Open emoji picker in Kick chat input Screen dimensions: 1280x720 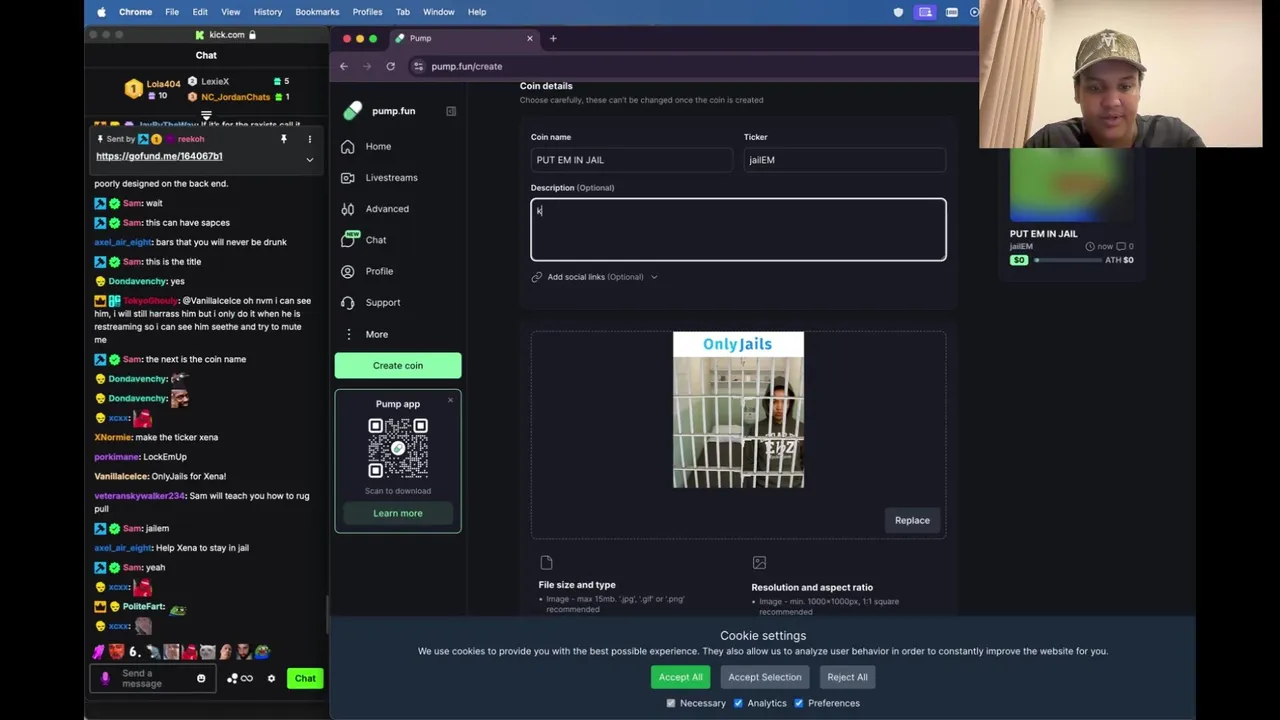point(201,678)
